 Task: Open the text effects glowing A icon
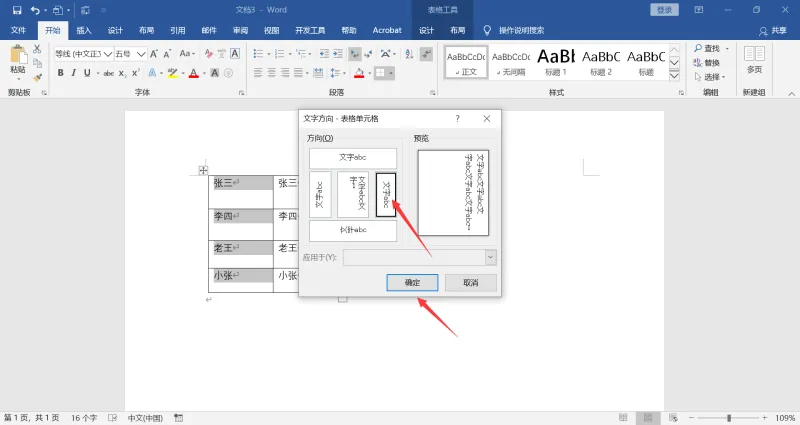pyautogui.click(x=152, y=73)
